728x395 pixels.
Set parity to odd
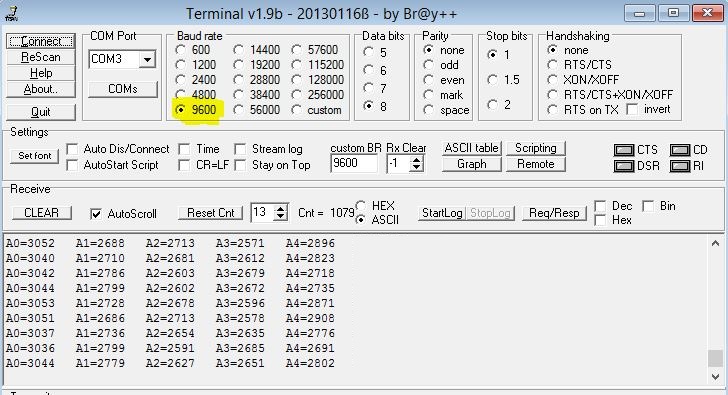pyautogui.click(x=429, y=65)
